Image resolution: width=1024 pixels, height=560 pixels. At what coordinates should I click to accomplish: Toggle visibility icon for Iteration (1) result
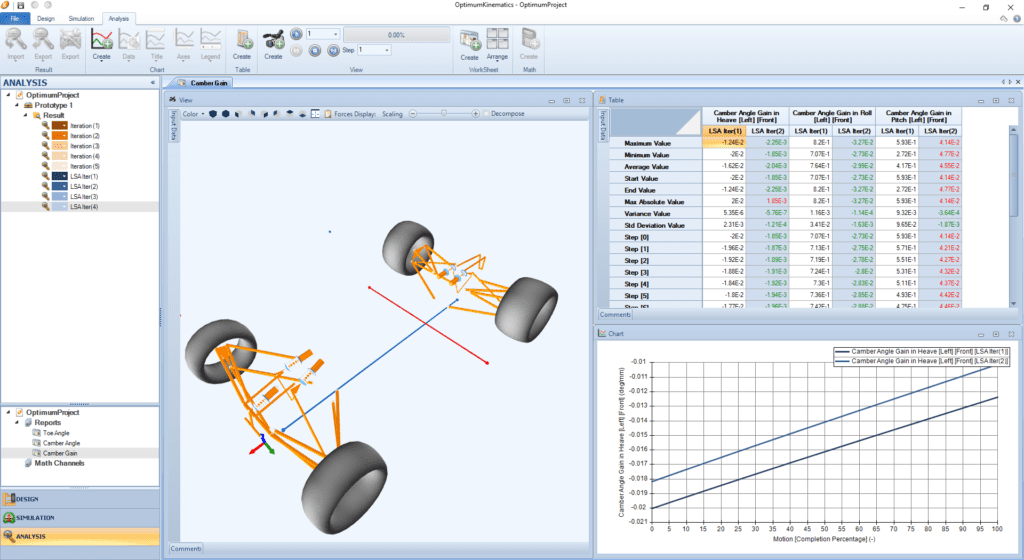(x=45, y=125)
